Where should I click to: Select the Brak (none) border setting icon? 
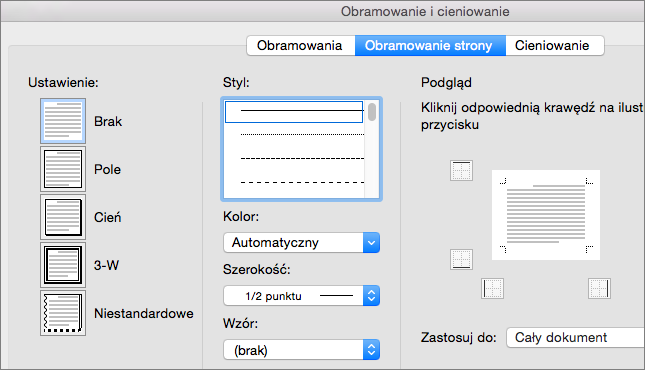pyautogui.click(x=63, y=121)
